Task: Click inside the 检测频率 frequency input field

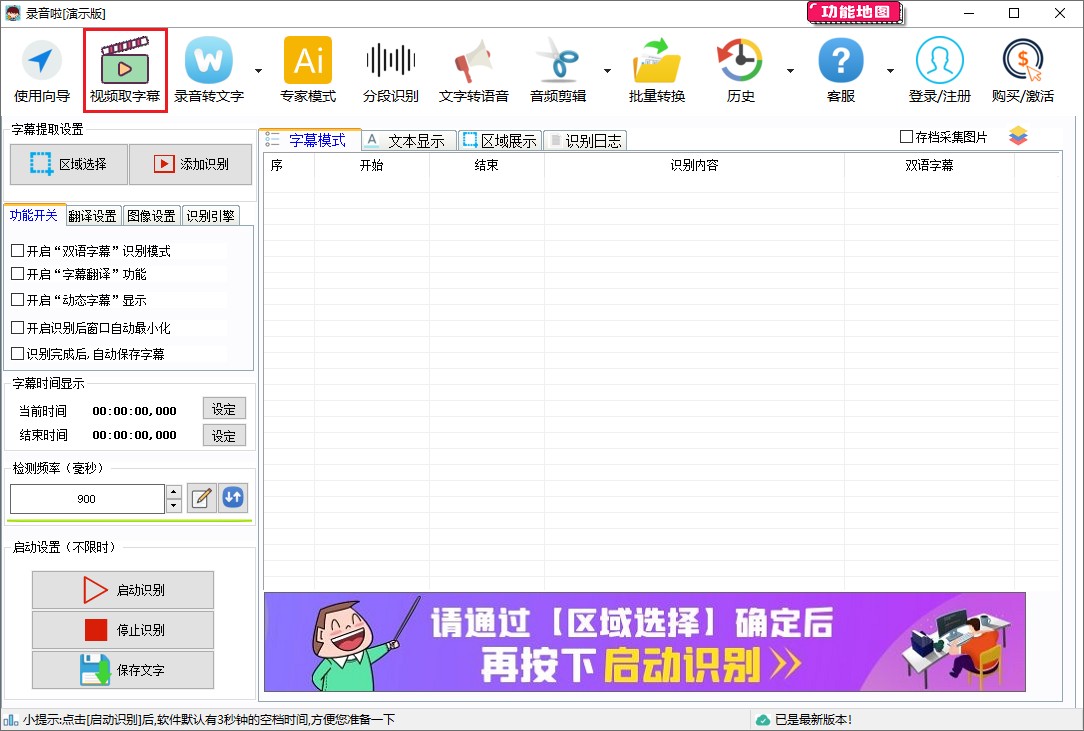Action: click(85, 498)
